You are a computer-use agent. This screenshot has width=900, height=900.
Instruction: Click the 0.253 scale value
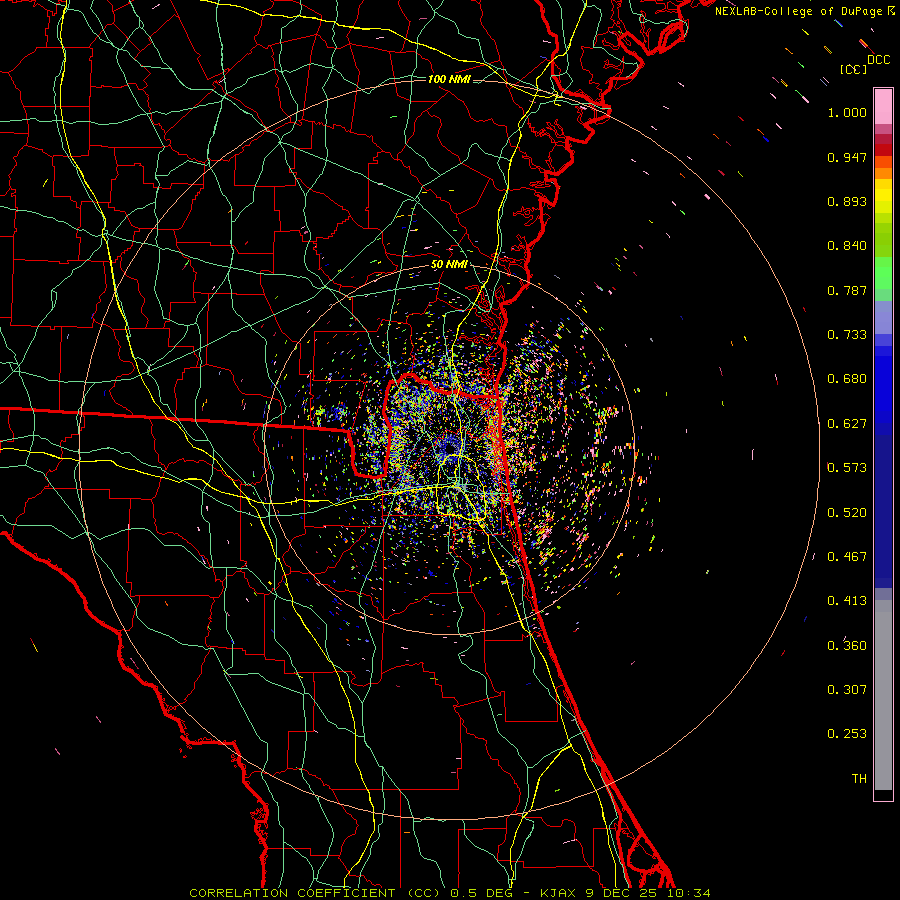pyautogui.click(x=847, y=734)
